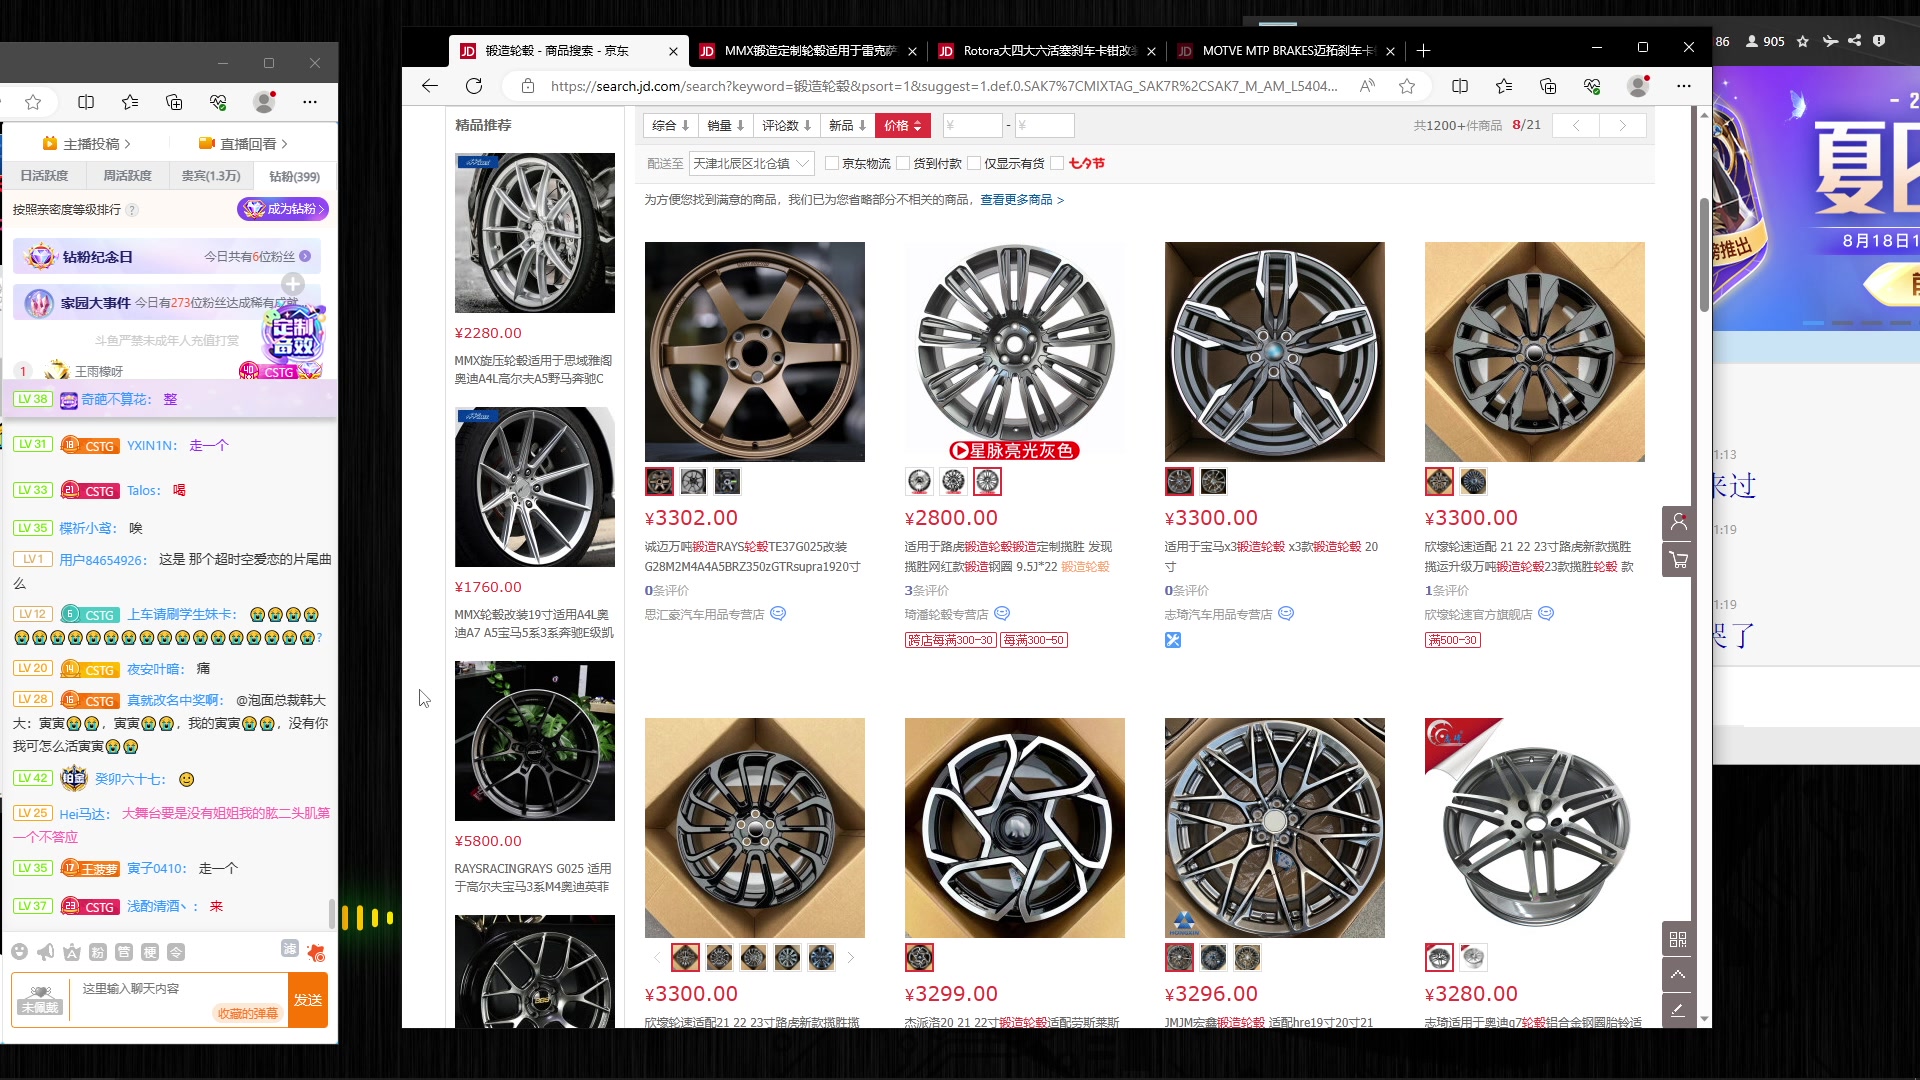Toggle 价格 sort order
This screenshot has height=1080, width=1920.
click(903, 125)
